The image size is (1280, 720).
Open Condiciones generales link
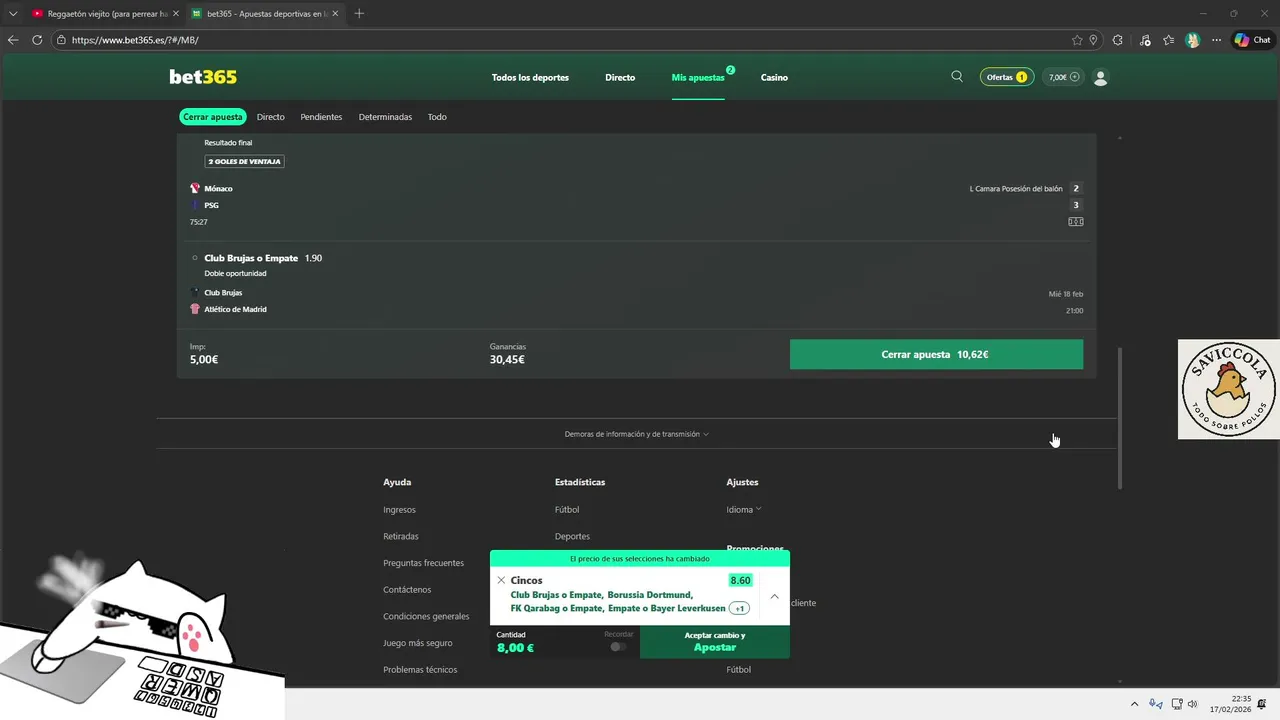(426, 616)
